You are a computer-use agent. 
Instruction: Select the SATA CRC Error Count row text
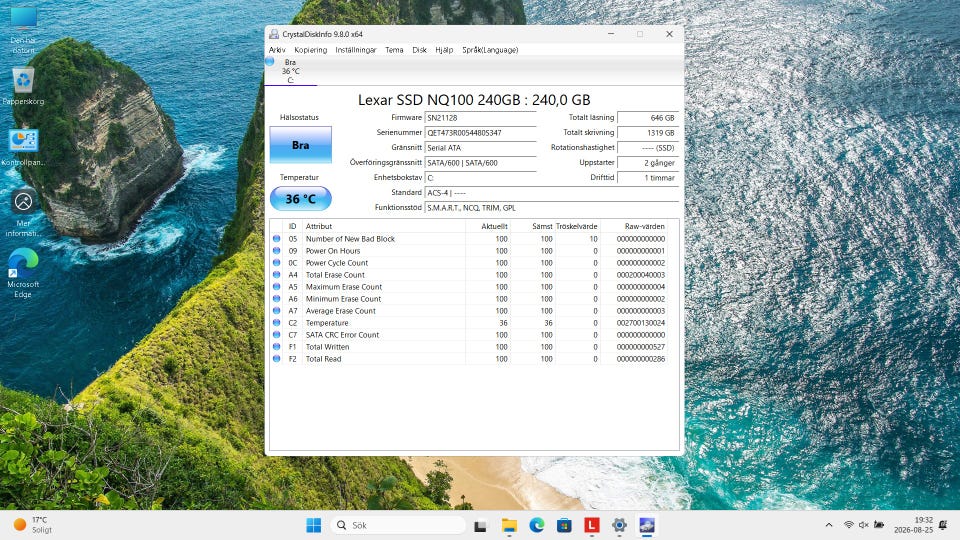pos(342,335)
